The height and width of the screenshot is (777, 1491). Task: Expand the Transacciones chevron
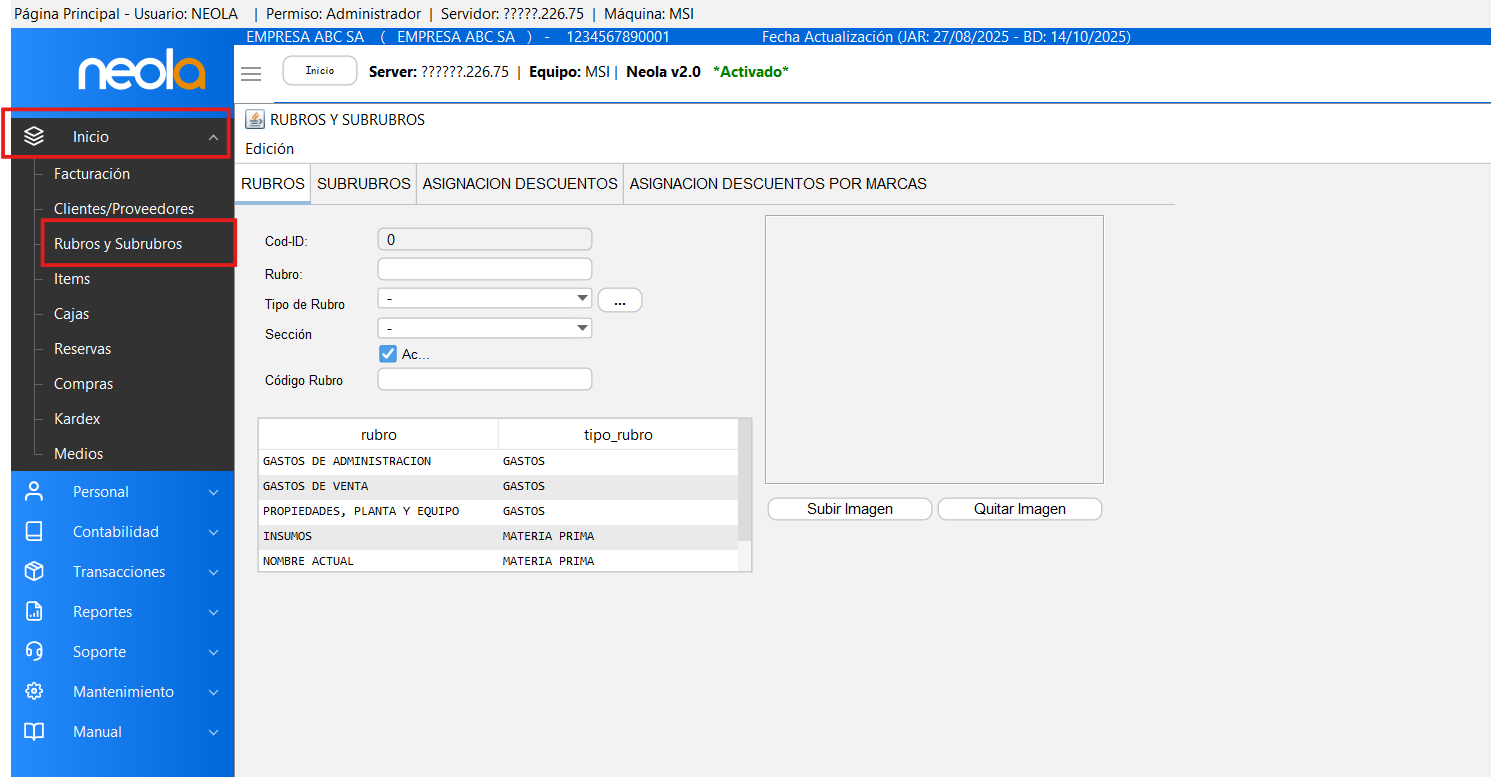tap(213, 572)
